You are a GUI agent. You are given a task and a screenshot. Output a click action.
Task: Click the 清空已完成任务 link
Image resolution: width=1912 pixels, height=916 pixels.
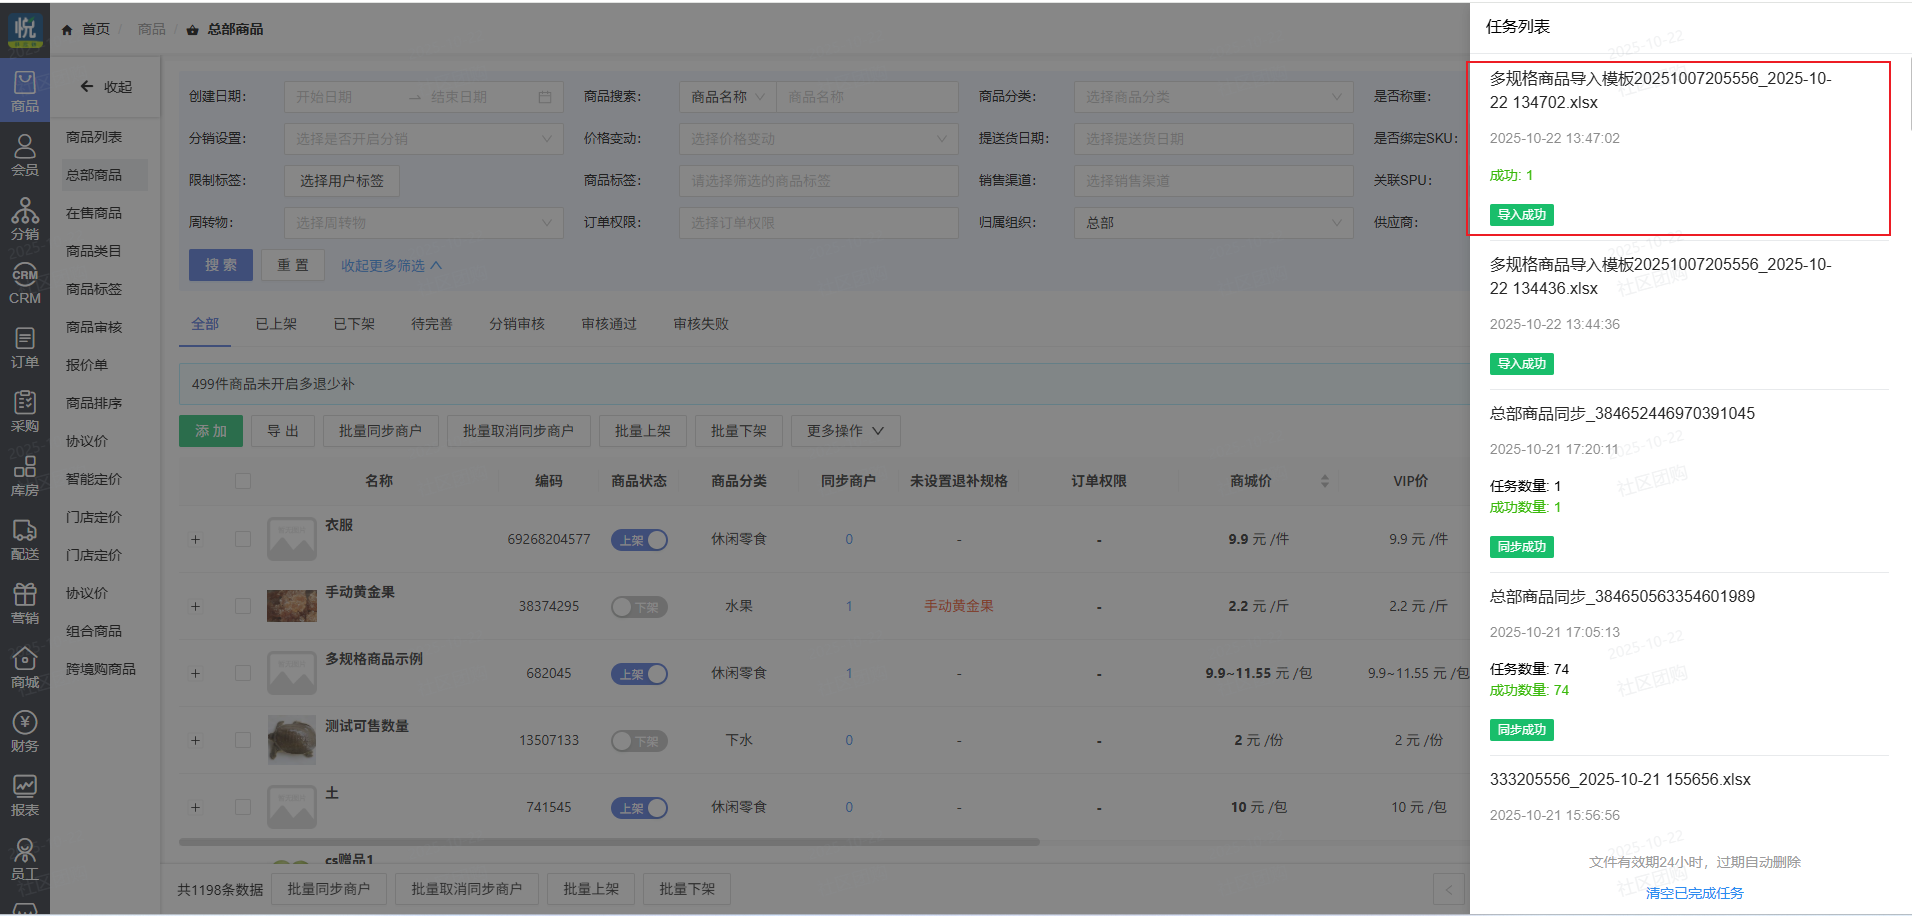pyautogui.click(x=1694, y=893)
